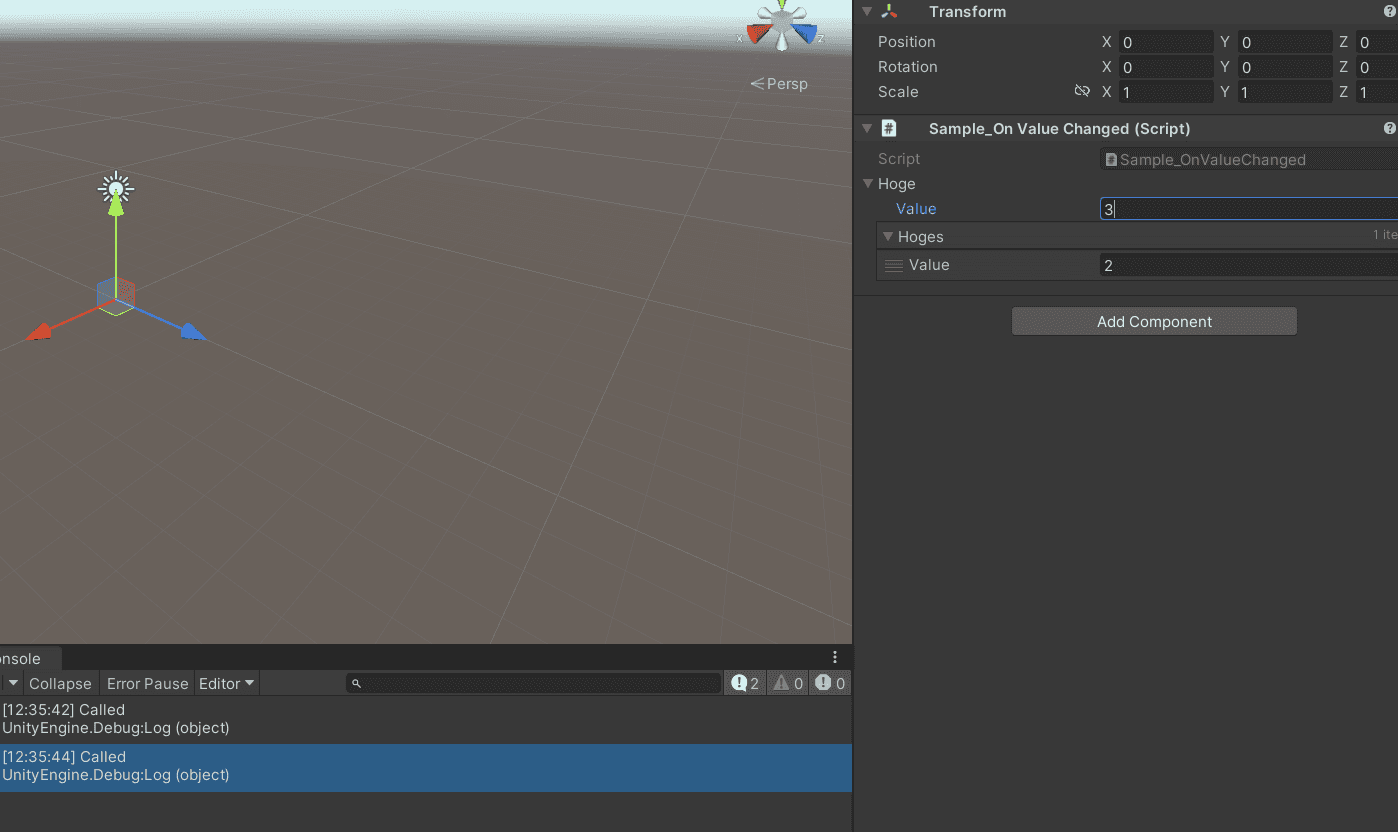Screen dimensions: 1398x832
Task: Click the Add Component button
Action: 1154,321
